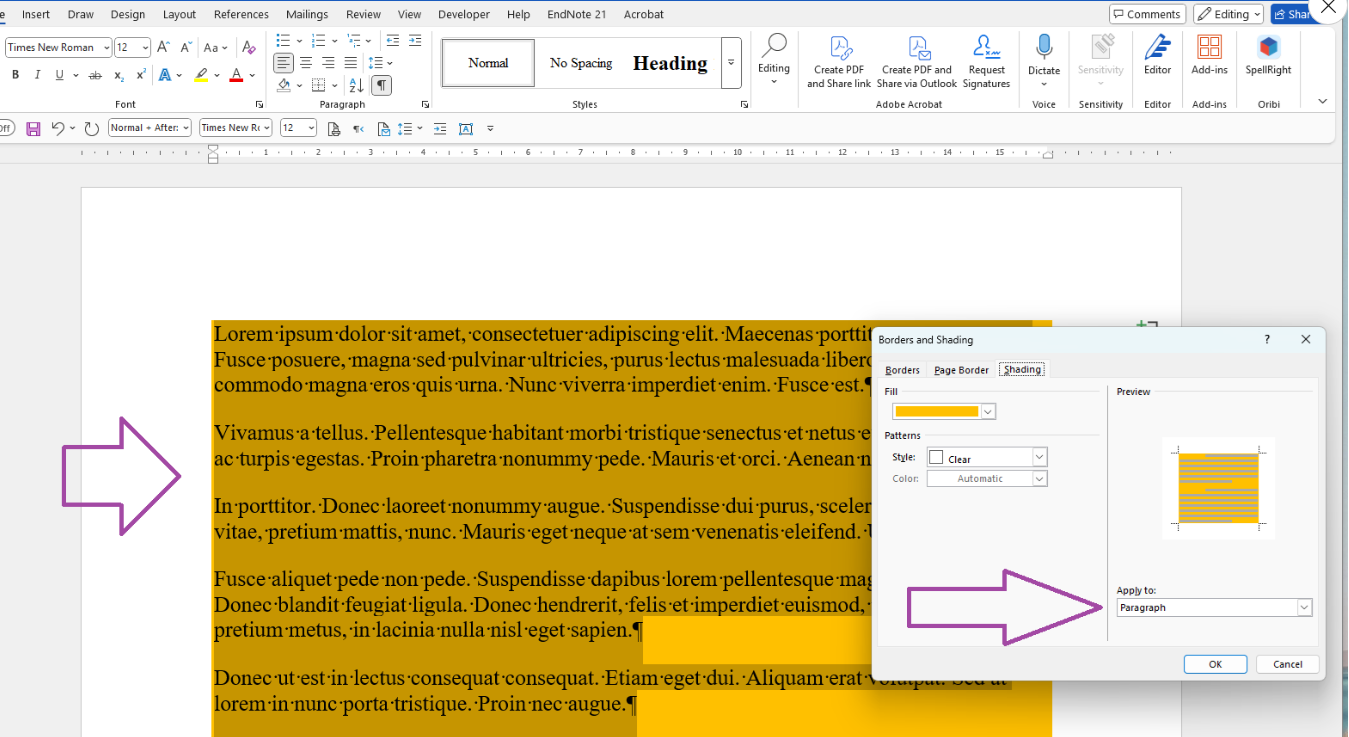Open the Apply to dropdown
Screen dimensions: 1349x737
pos(1304,607)
